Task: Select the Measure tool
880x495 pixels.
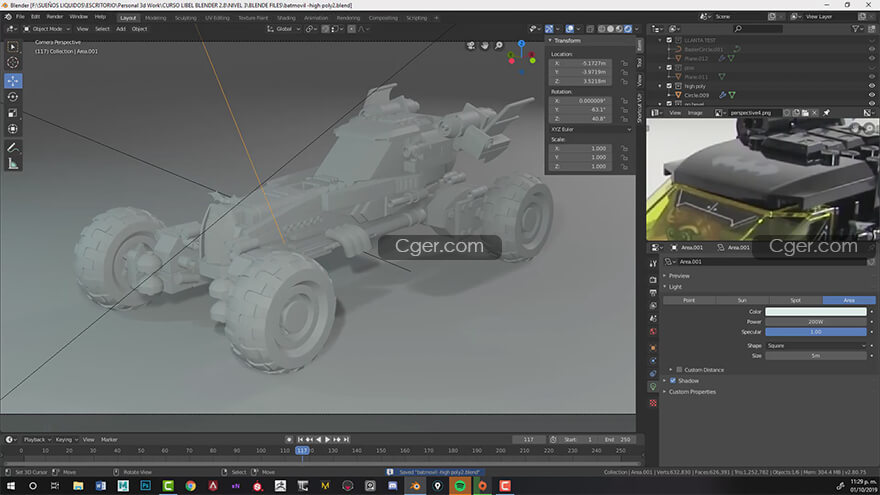Action: tap(13, 164)
